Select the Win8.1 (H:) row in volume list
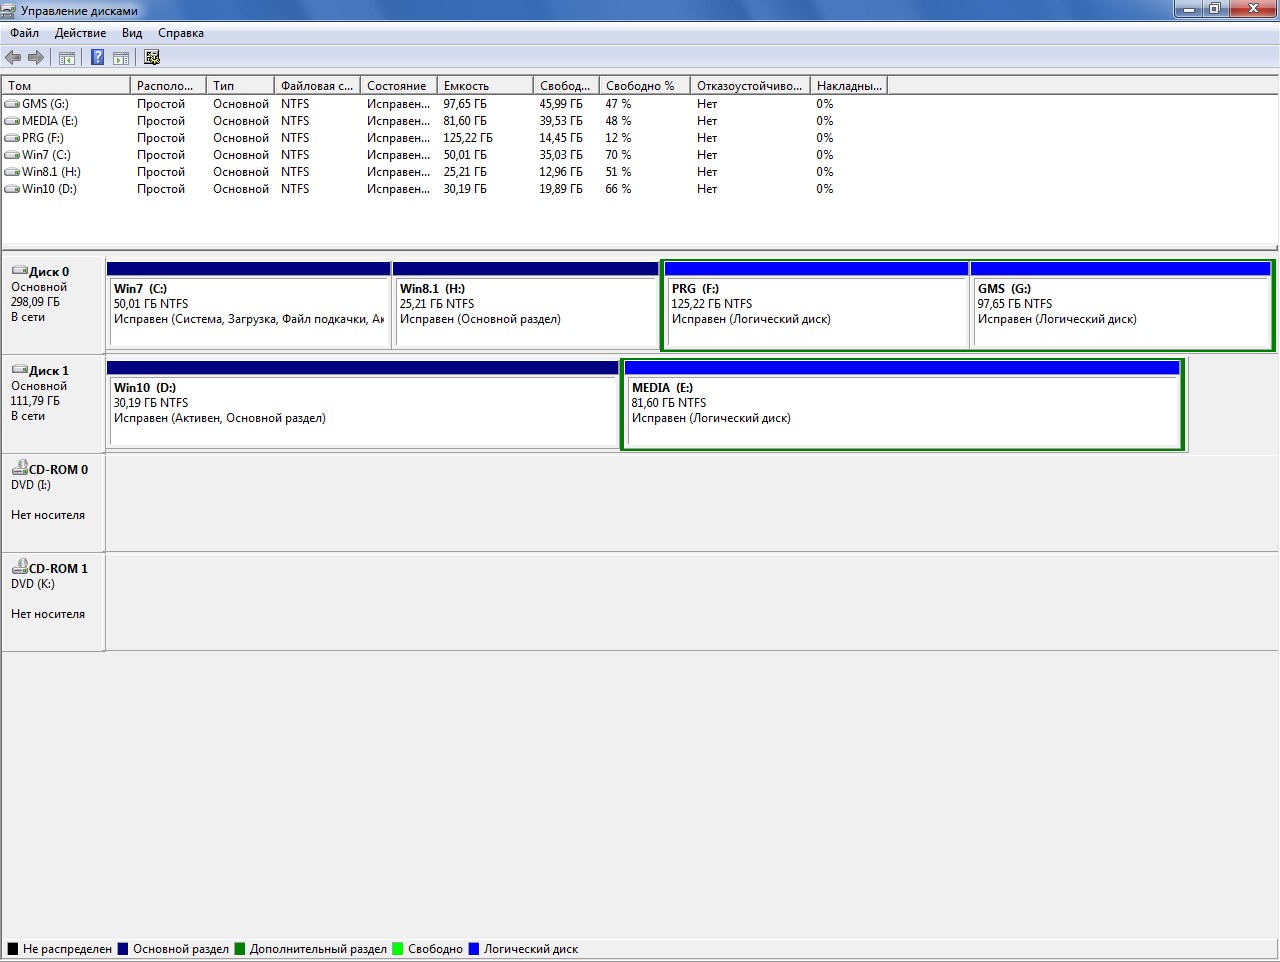This screenshot has height=962, width=1280. tap(52, 172)
